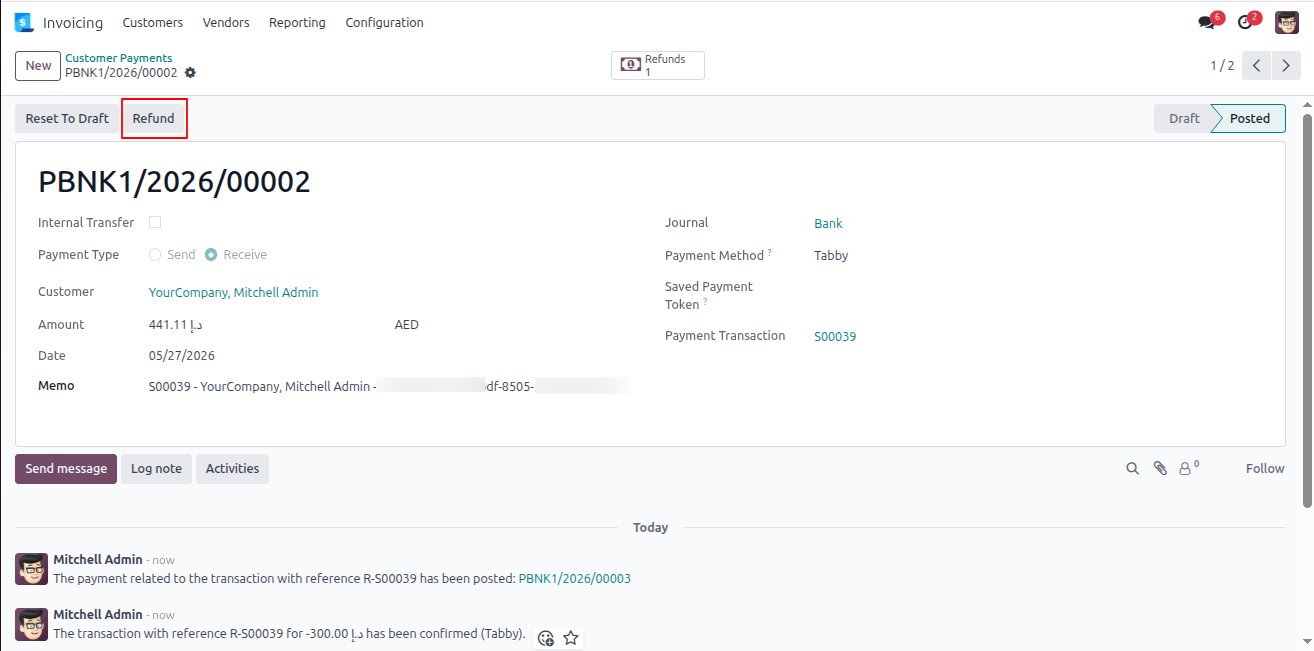The image size is (1314, 651).
Task: Open the Bank journal link
Action: [x=828, y=224]
